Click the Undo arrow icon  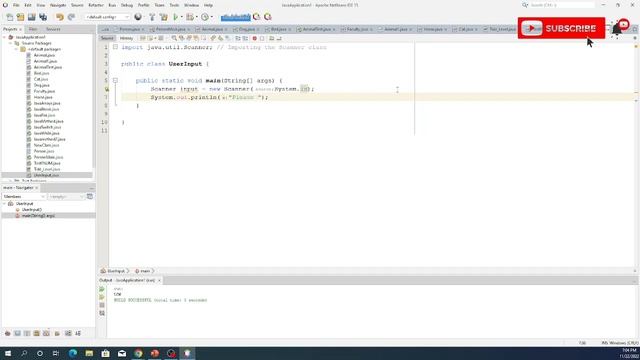click(60, 17)
